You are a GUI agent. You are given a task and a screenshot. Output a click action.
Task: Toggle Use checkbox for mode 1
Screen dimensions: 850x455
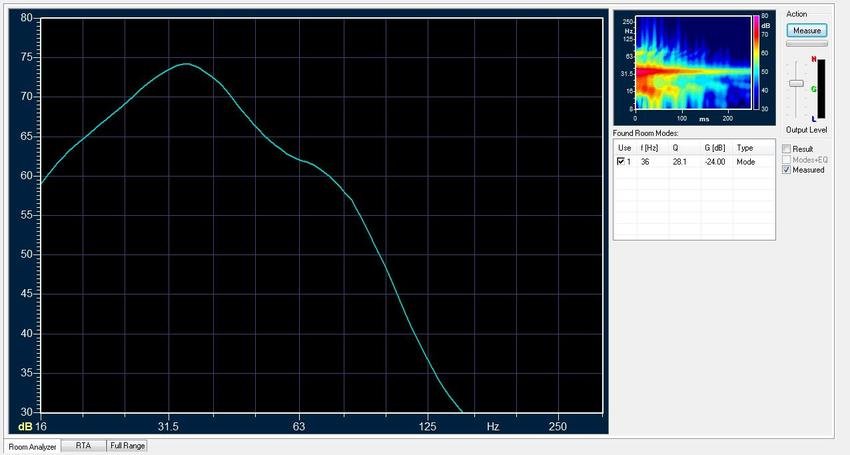tap(621, 162)
